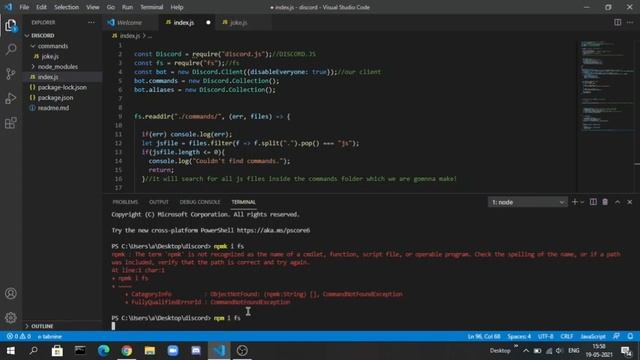
Task: Maximize the terminal panel size
Action: 618,202
